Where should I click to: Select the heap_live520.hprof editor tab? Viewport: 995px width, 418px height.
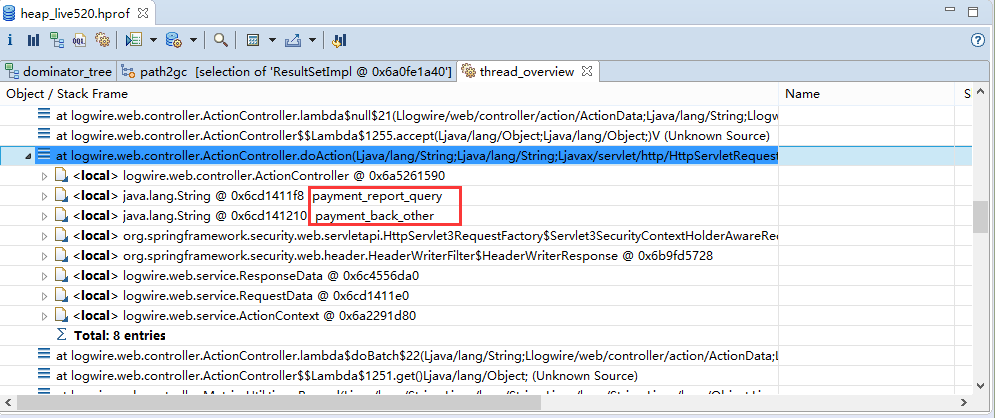(x=77, y=13)
